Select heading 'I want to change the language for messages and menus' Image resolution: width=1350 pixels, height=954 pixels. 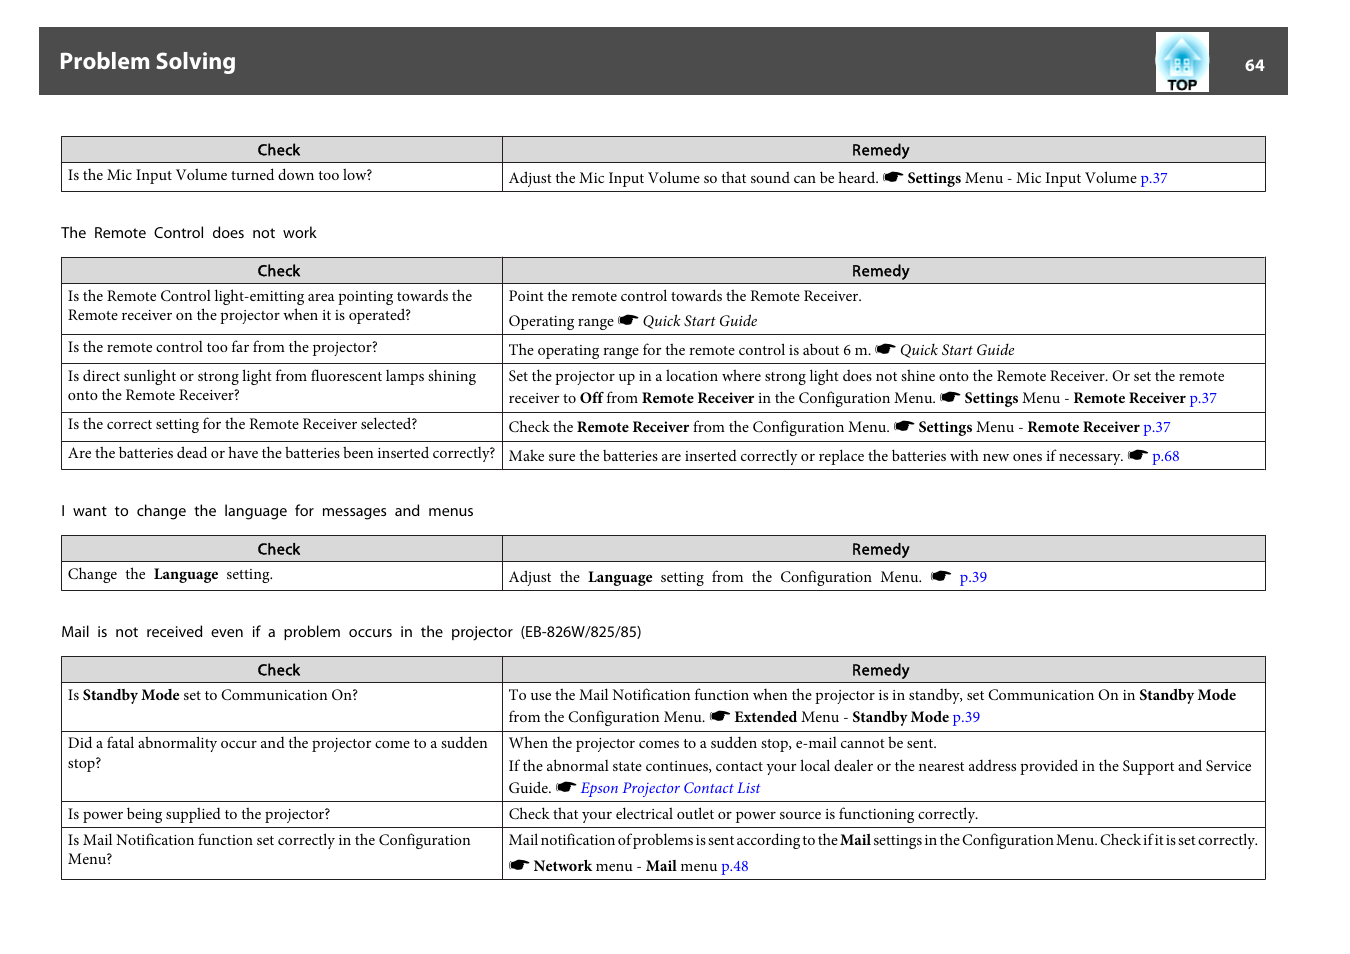pyautogui.click(x=267, y=511)
